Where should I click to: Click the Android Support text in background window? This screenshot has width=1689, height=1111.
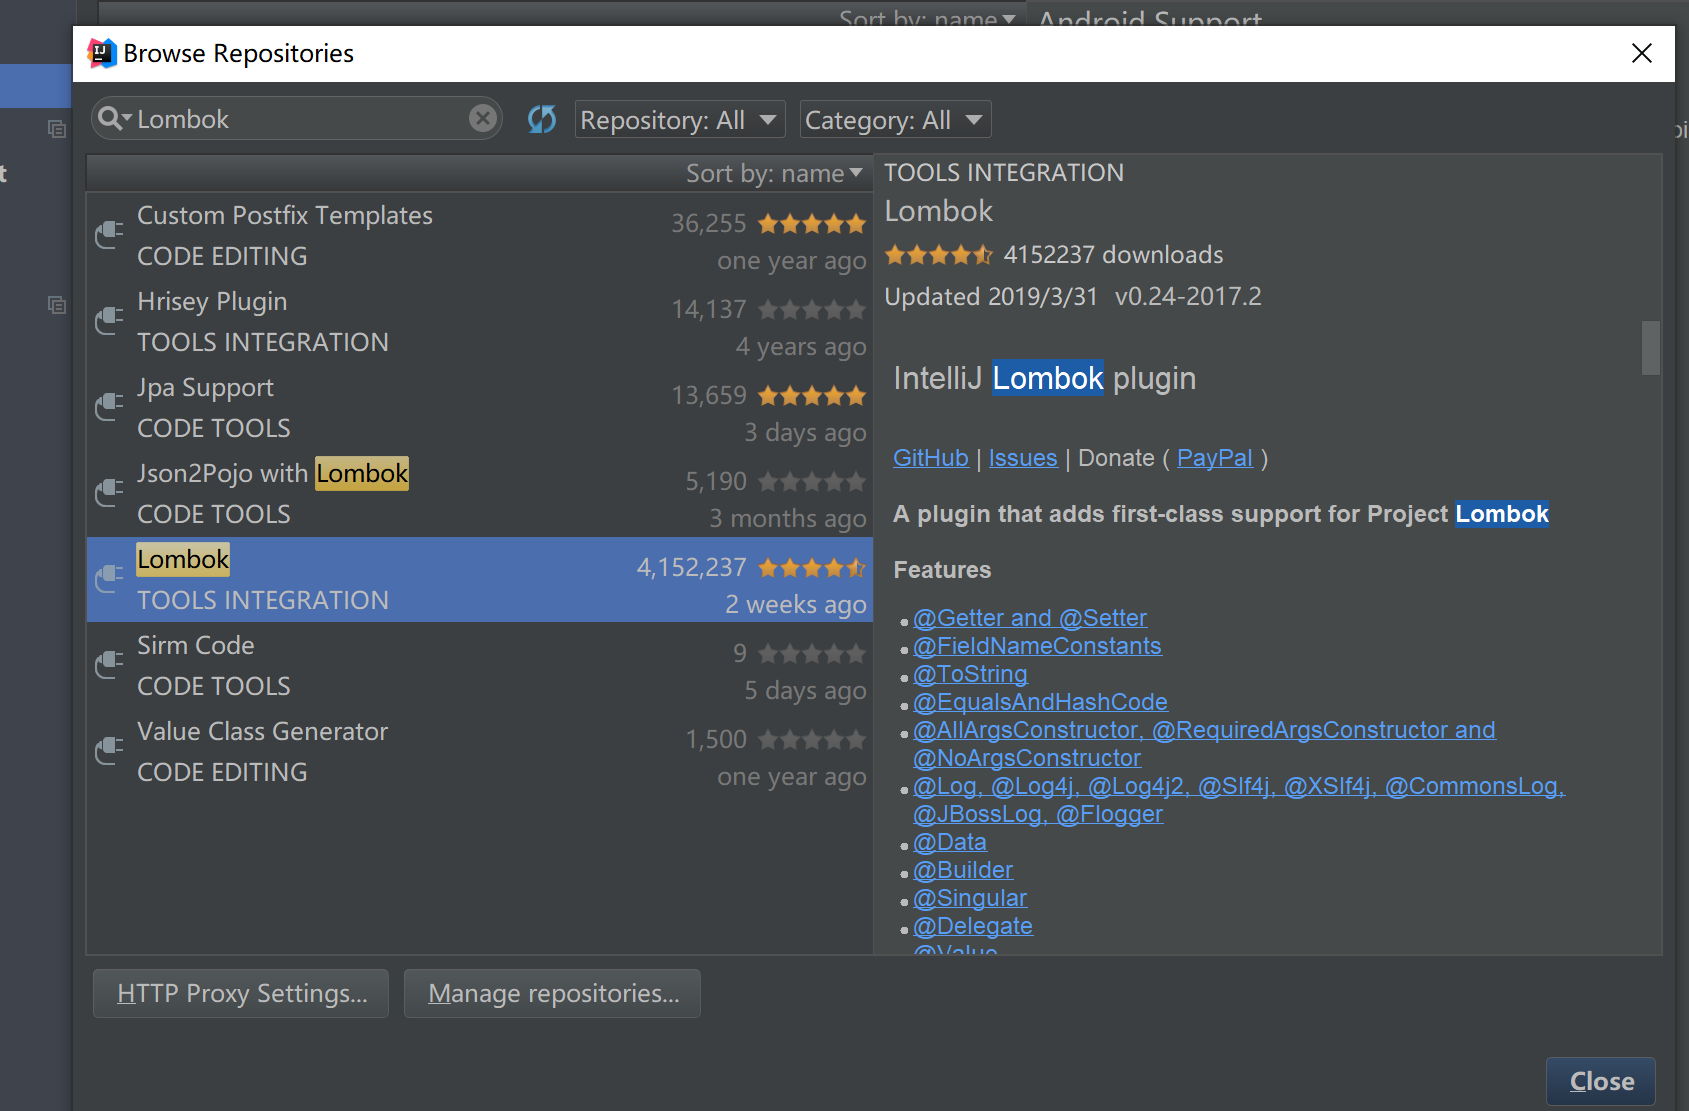[1150, 17]
